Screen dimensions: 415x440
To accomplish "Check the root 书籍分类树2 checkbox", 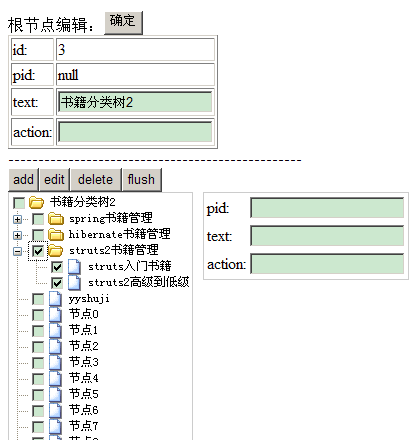I will (x=19, y=203).
